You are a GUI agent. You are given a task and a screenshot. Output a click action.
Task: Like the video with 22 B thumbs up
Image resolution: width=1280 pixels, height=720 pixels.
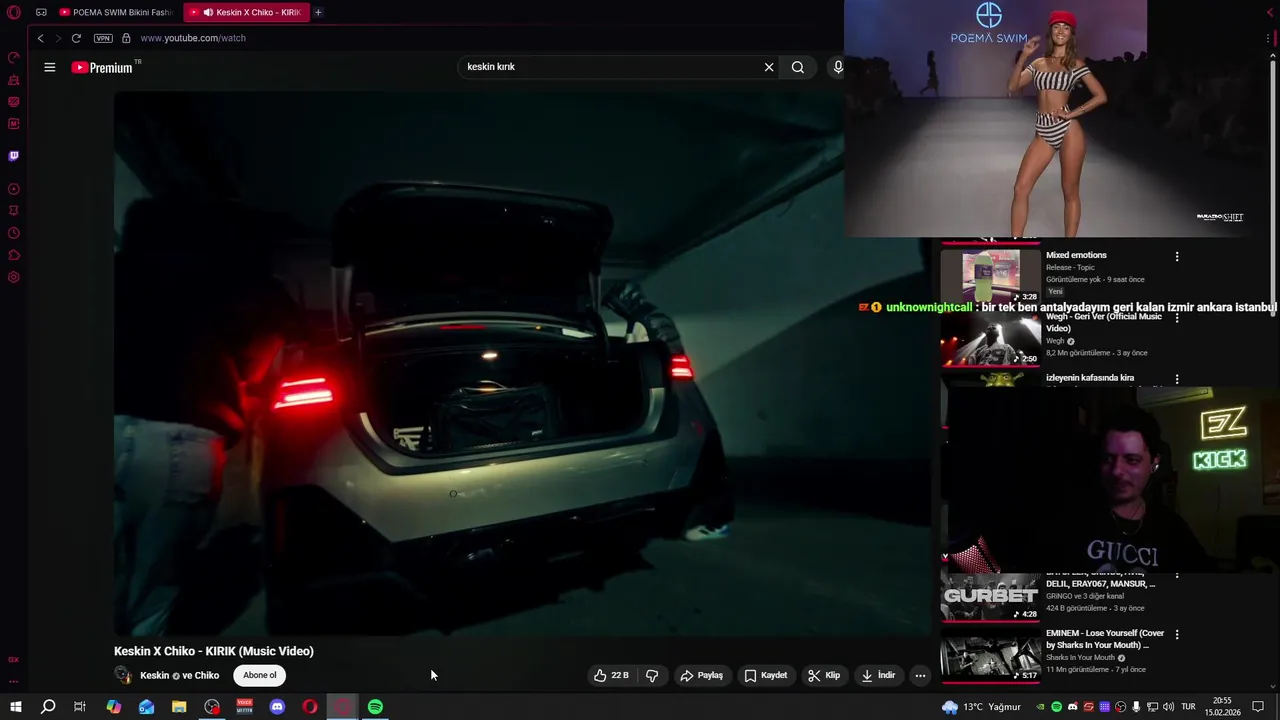(611, 675)
